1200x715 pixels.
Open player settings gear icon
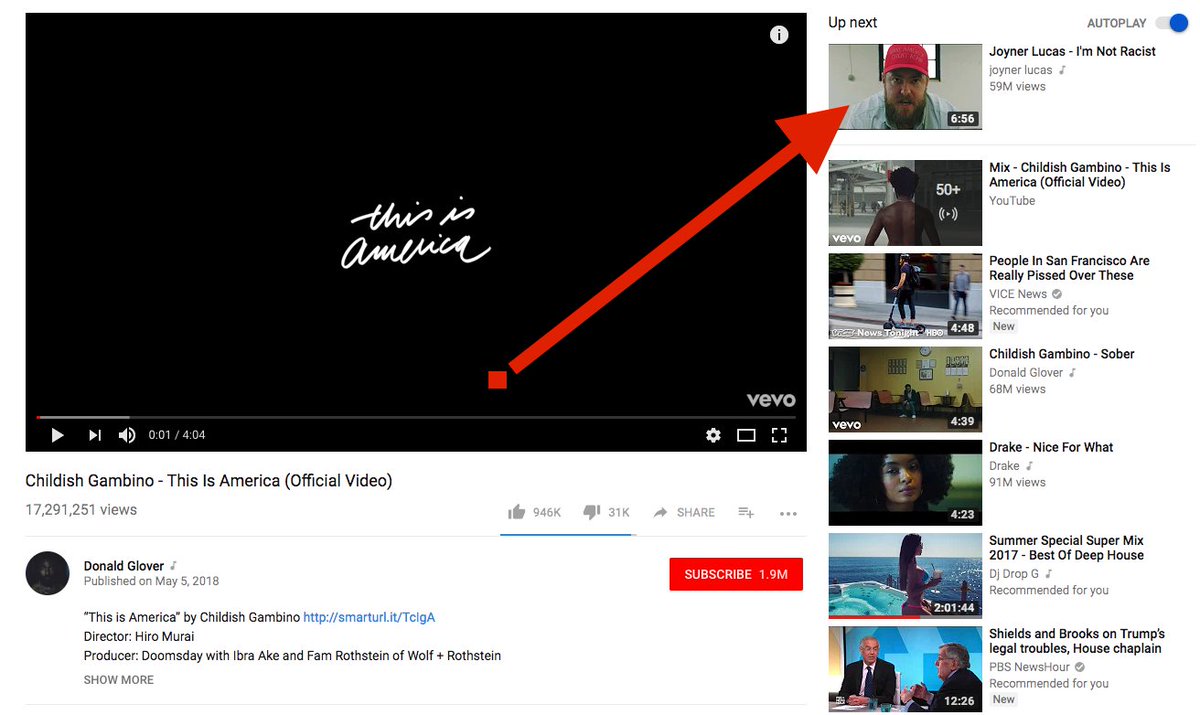click(x=713, y=435)
